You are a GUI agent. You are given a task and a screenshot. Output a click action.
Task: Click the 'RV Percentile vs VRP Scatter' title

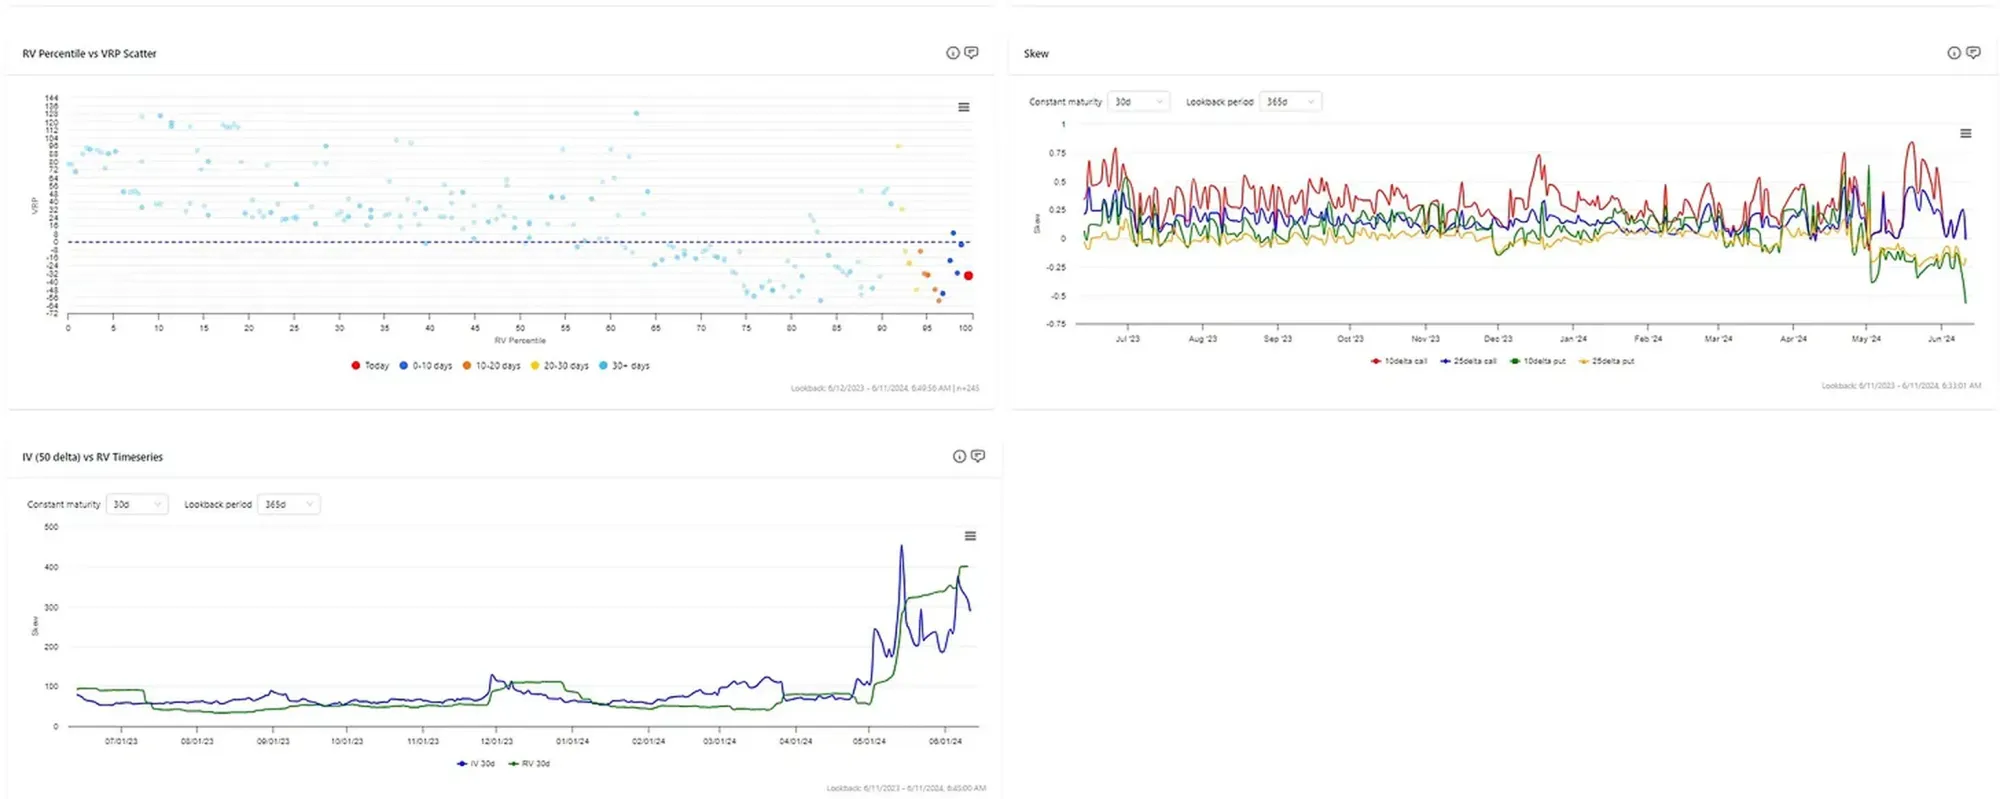point(89,54)
